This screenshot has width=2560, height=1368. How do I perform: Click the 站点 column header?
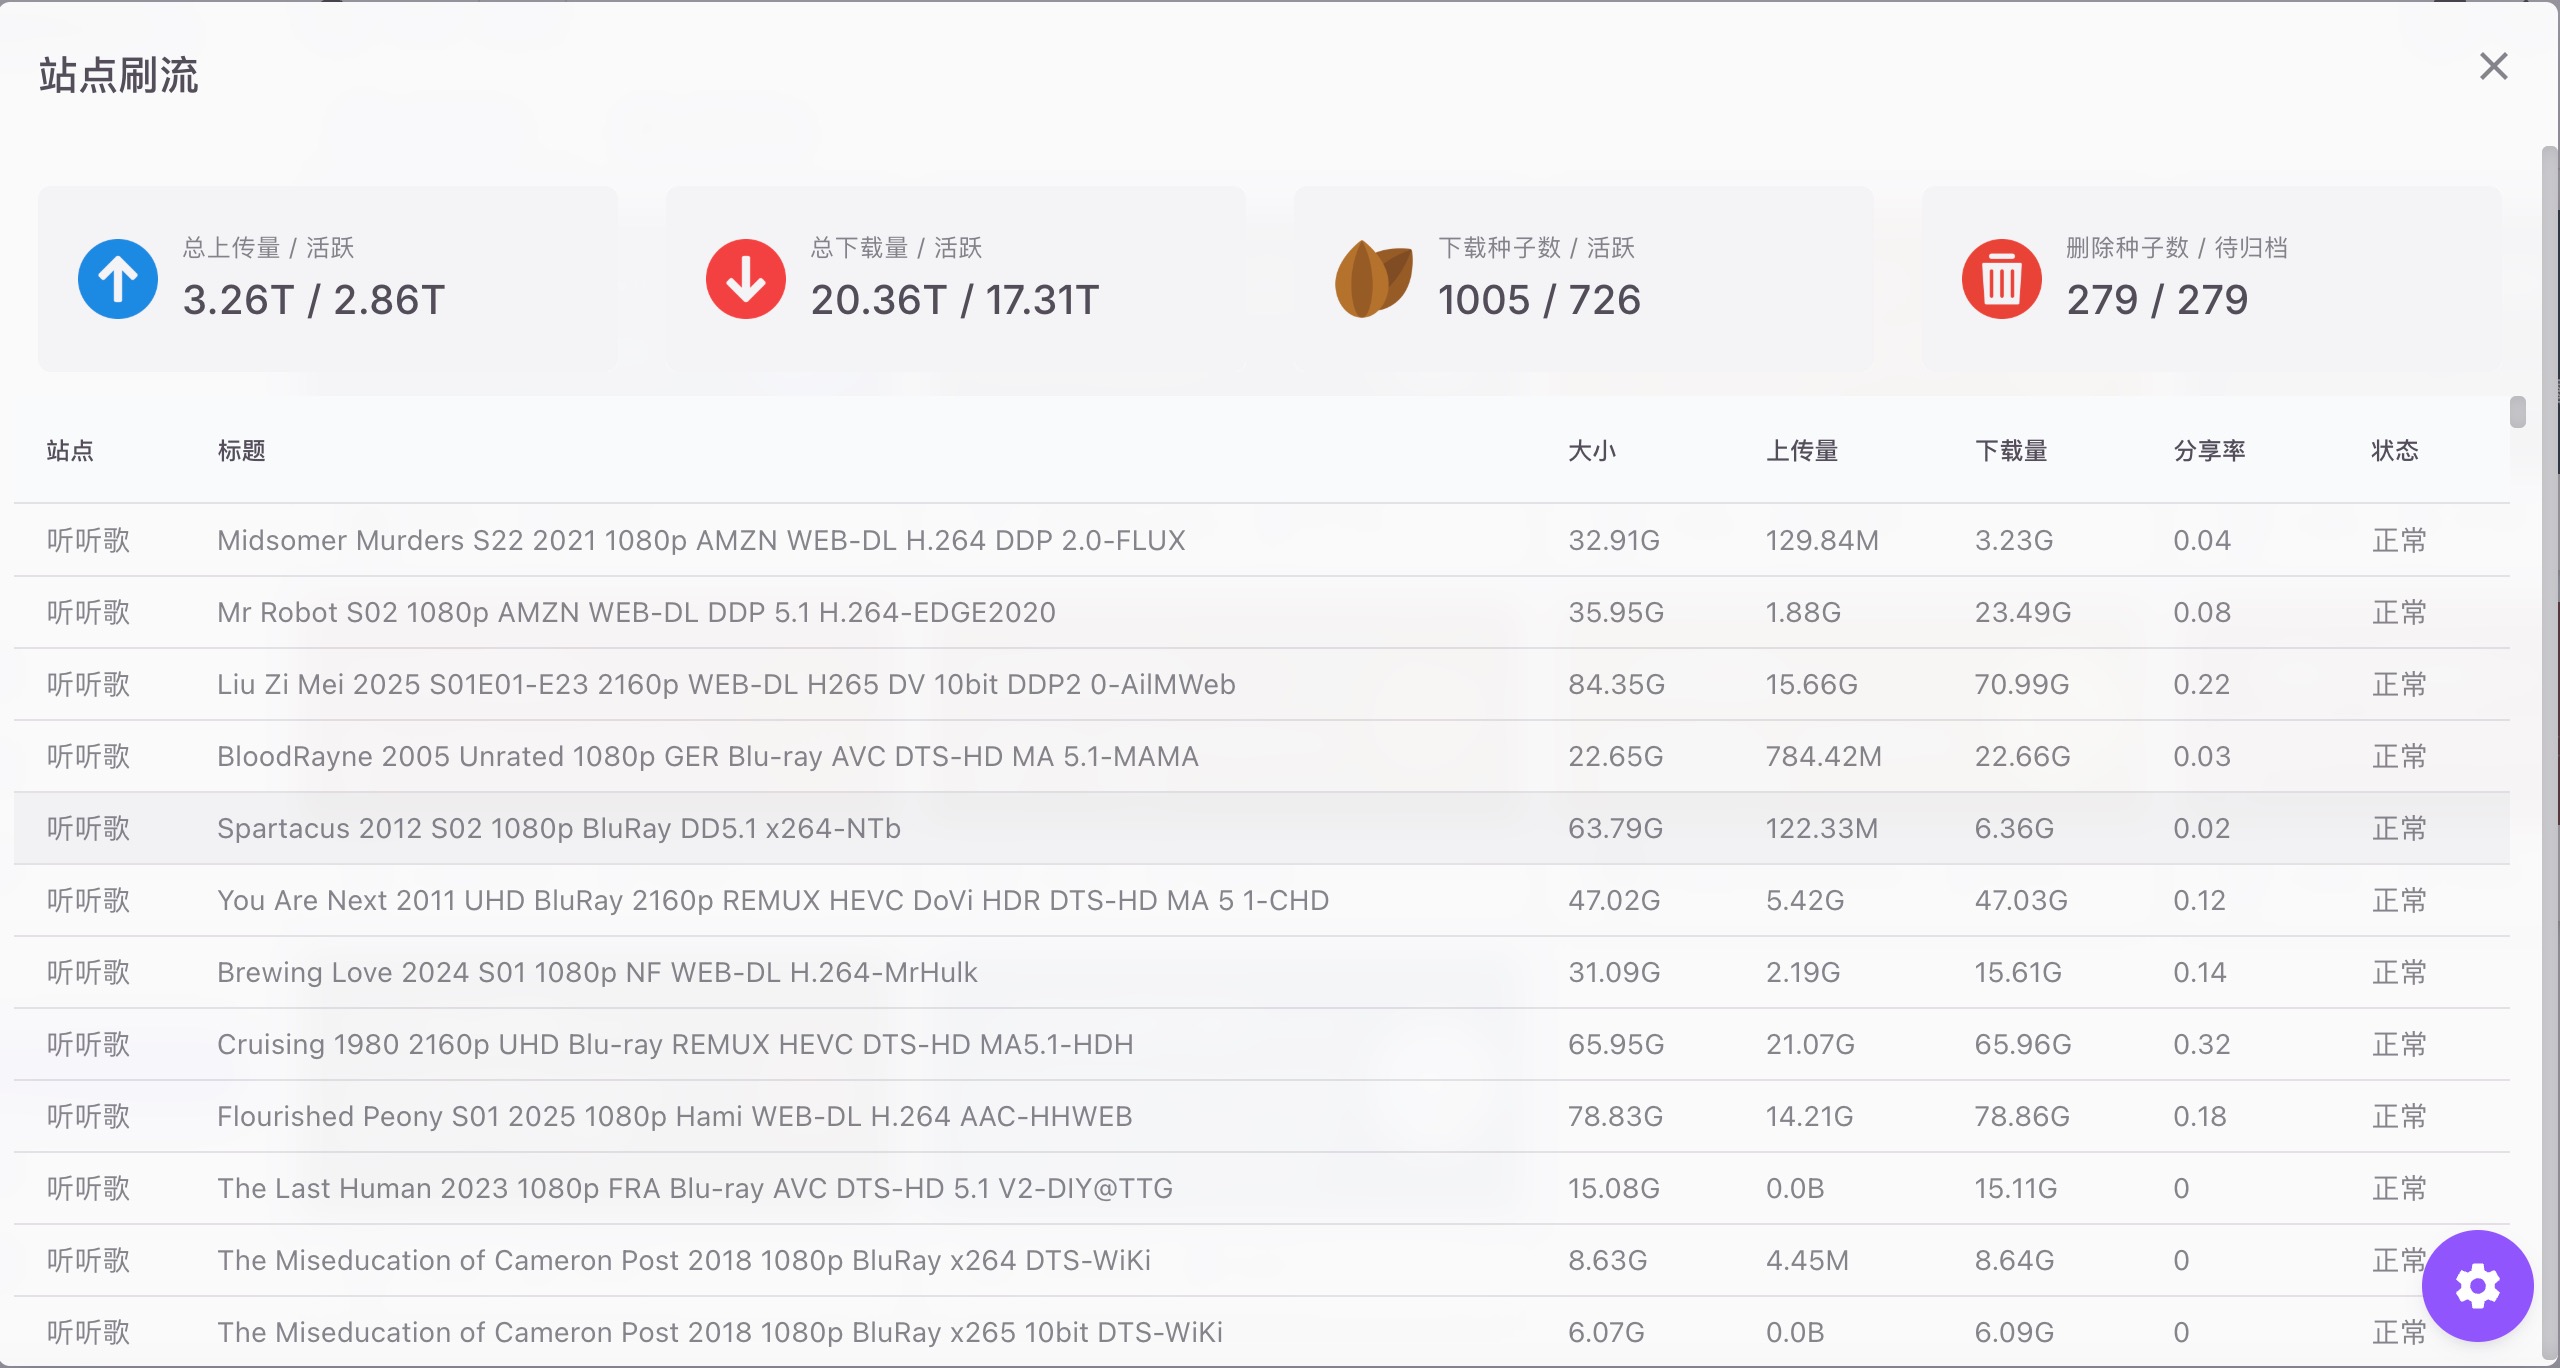tap(70, 451)
